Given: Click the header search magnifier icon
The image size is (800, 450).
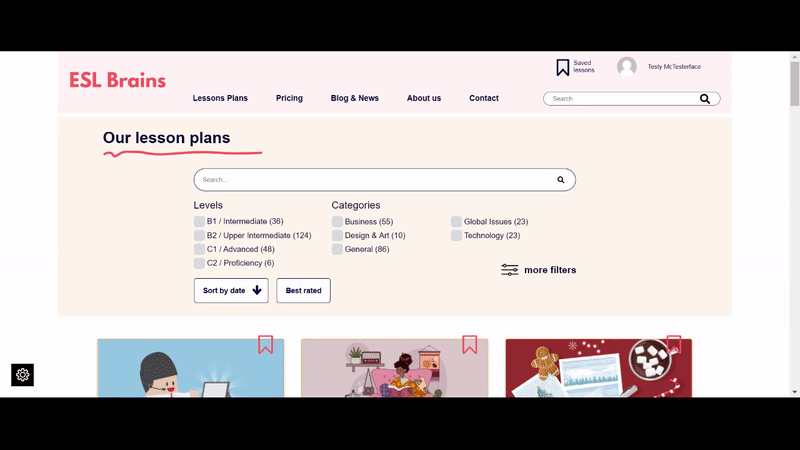Looking at the screenshot, I should [x=705, y=99].
